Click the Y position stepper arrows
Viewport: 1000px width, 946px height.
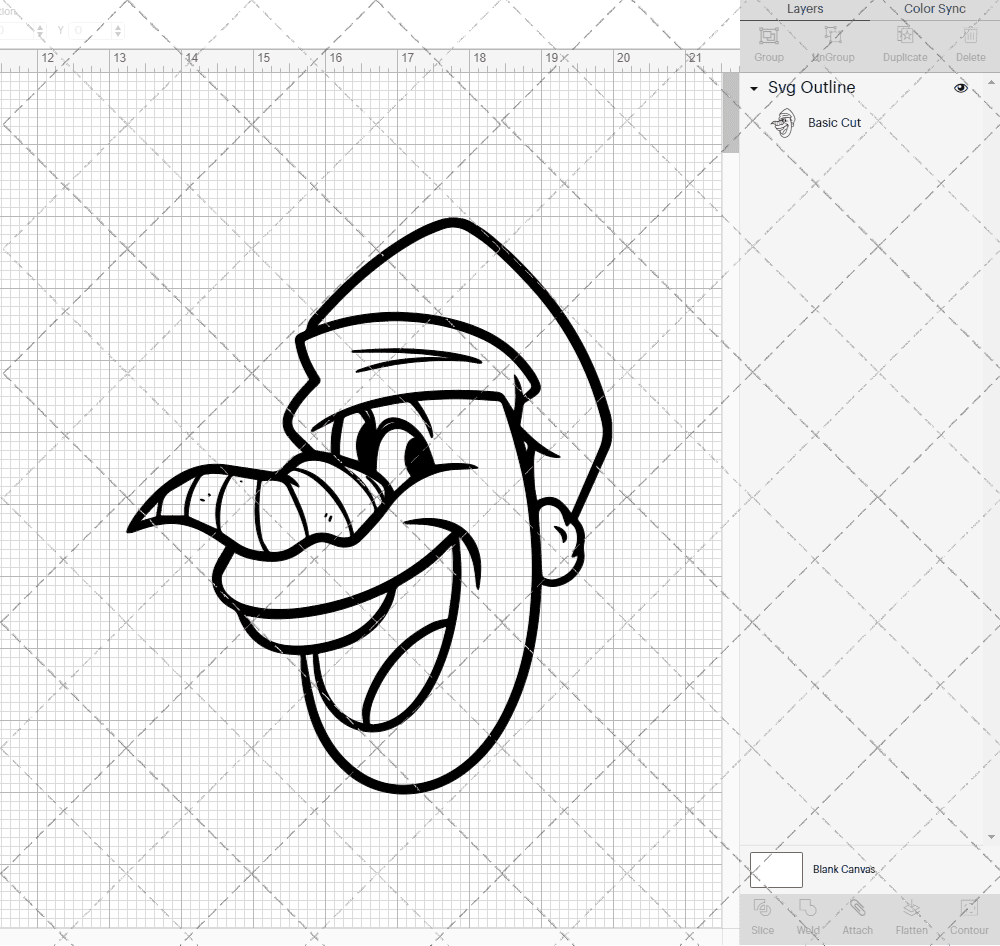[x=118, y=31]
